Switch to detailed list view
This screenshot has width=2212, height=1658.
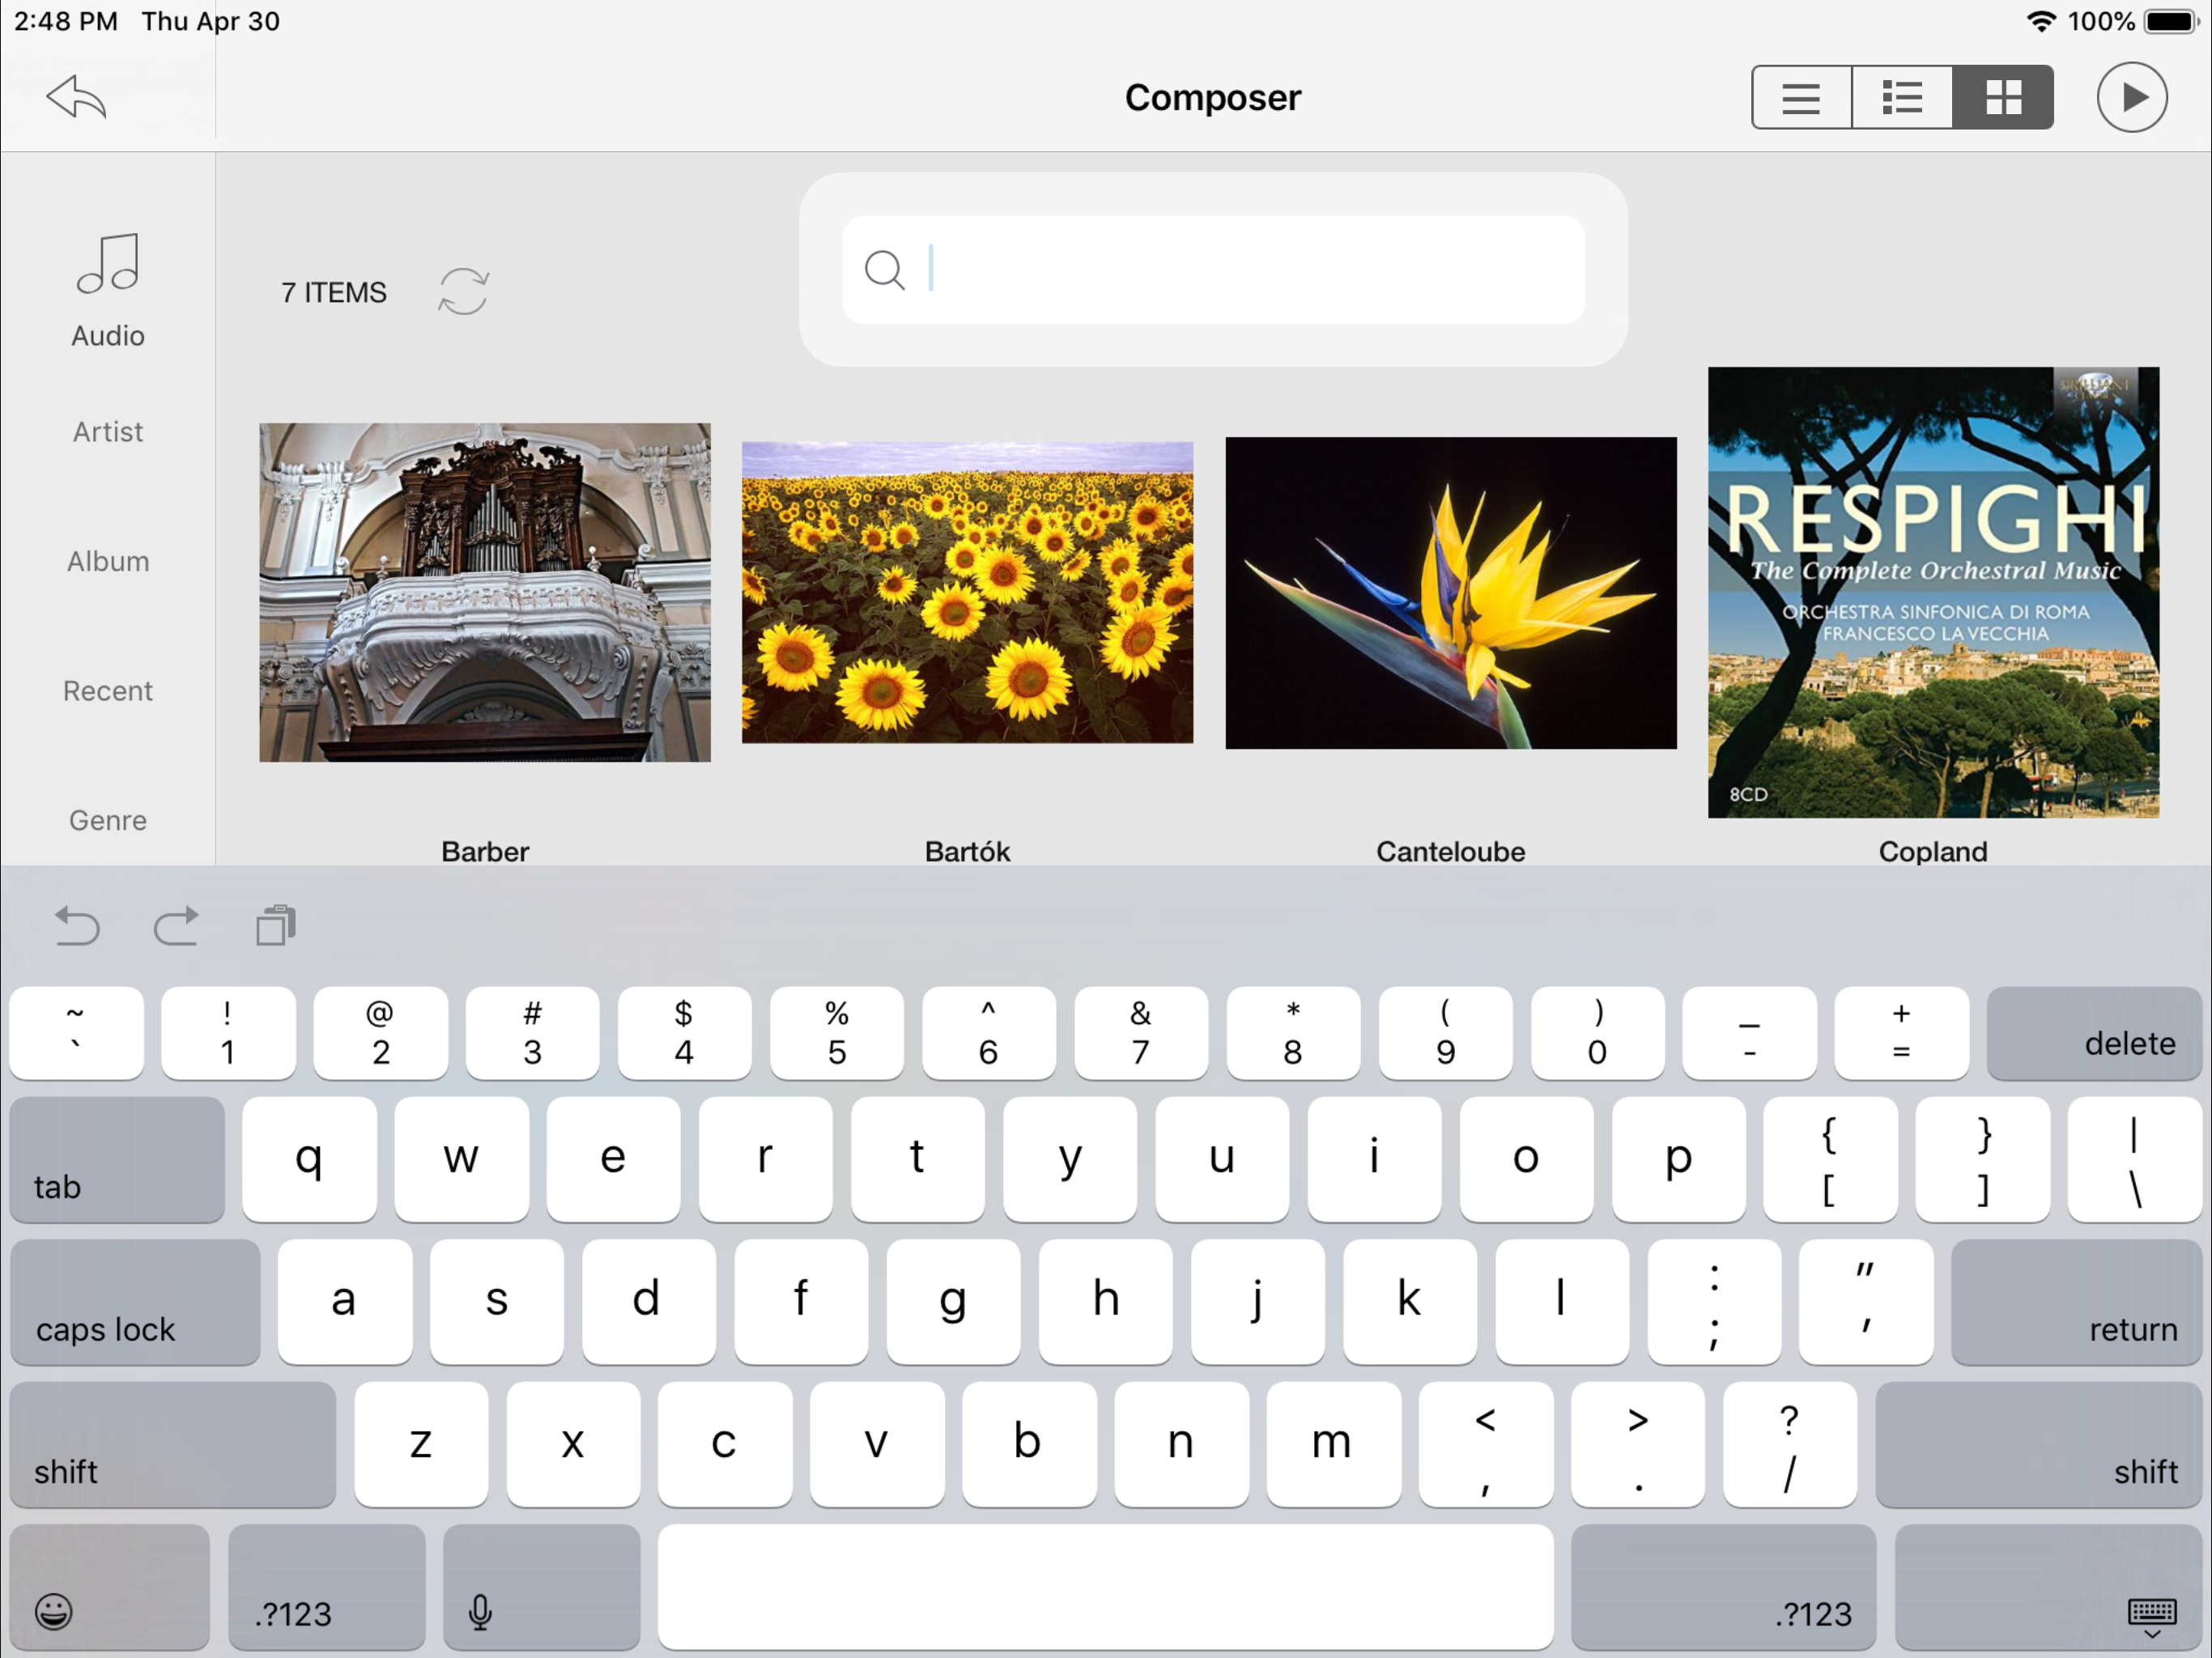coord(1901,97)
